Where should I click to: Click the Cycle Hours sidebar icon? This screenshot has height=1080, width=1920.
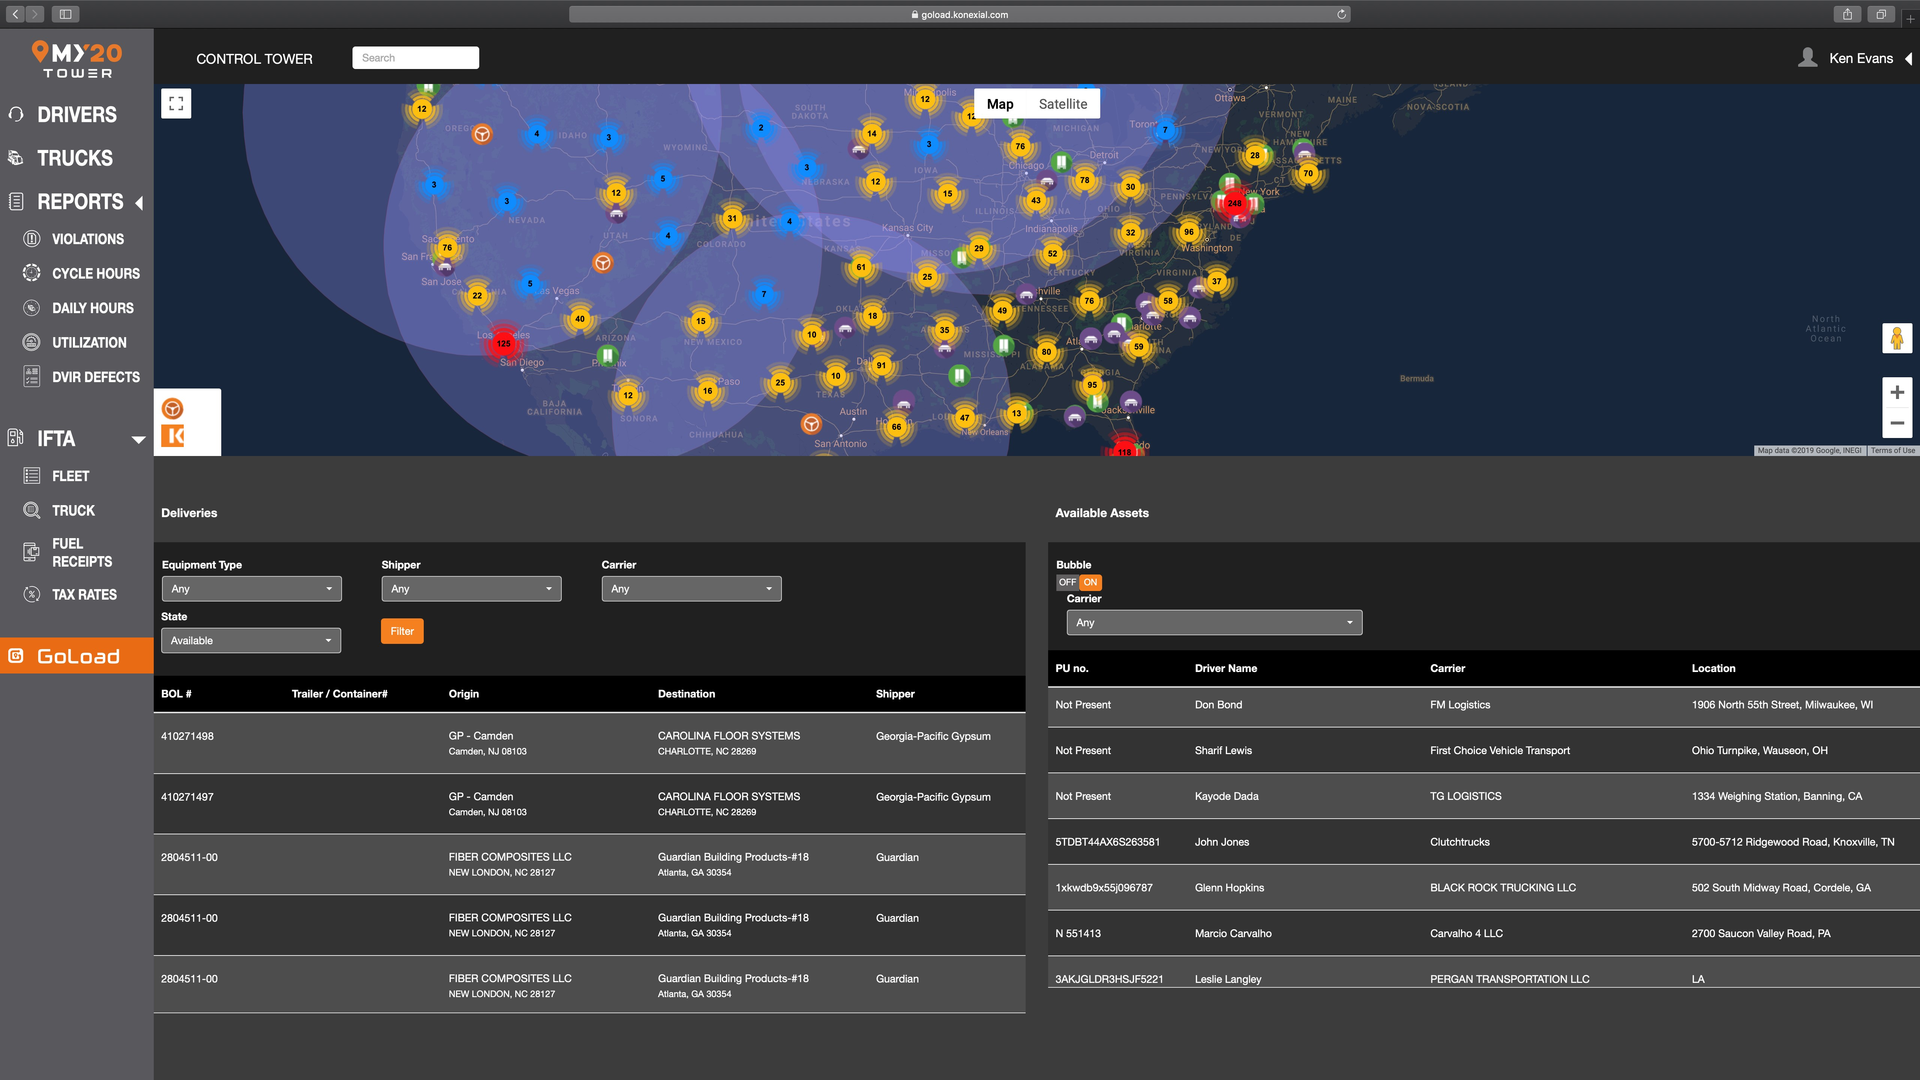[x=32, y=273]
